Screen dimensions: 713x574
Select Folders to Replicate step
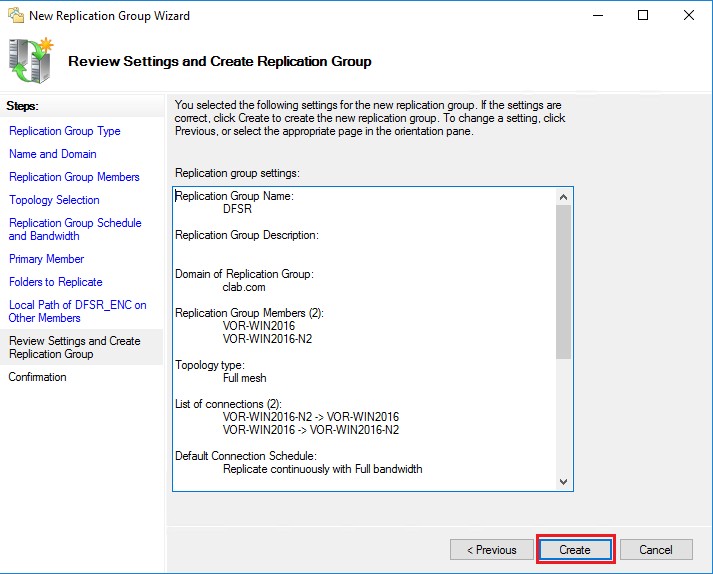(x=56, y=282)
